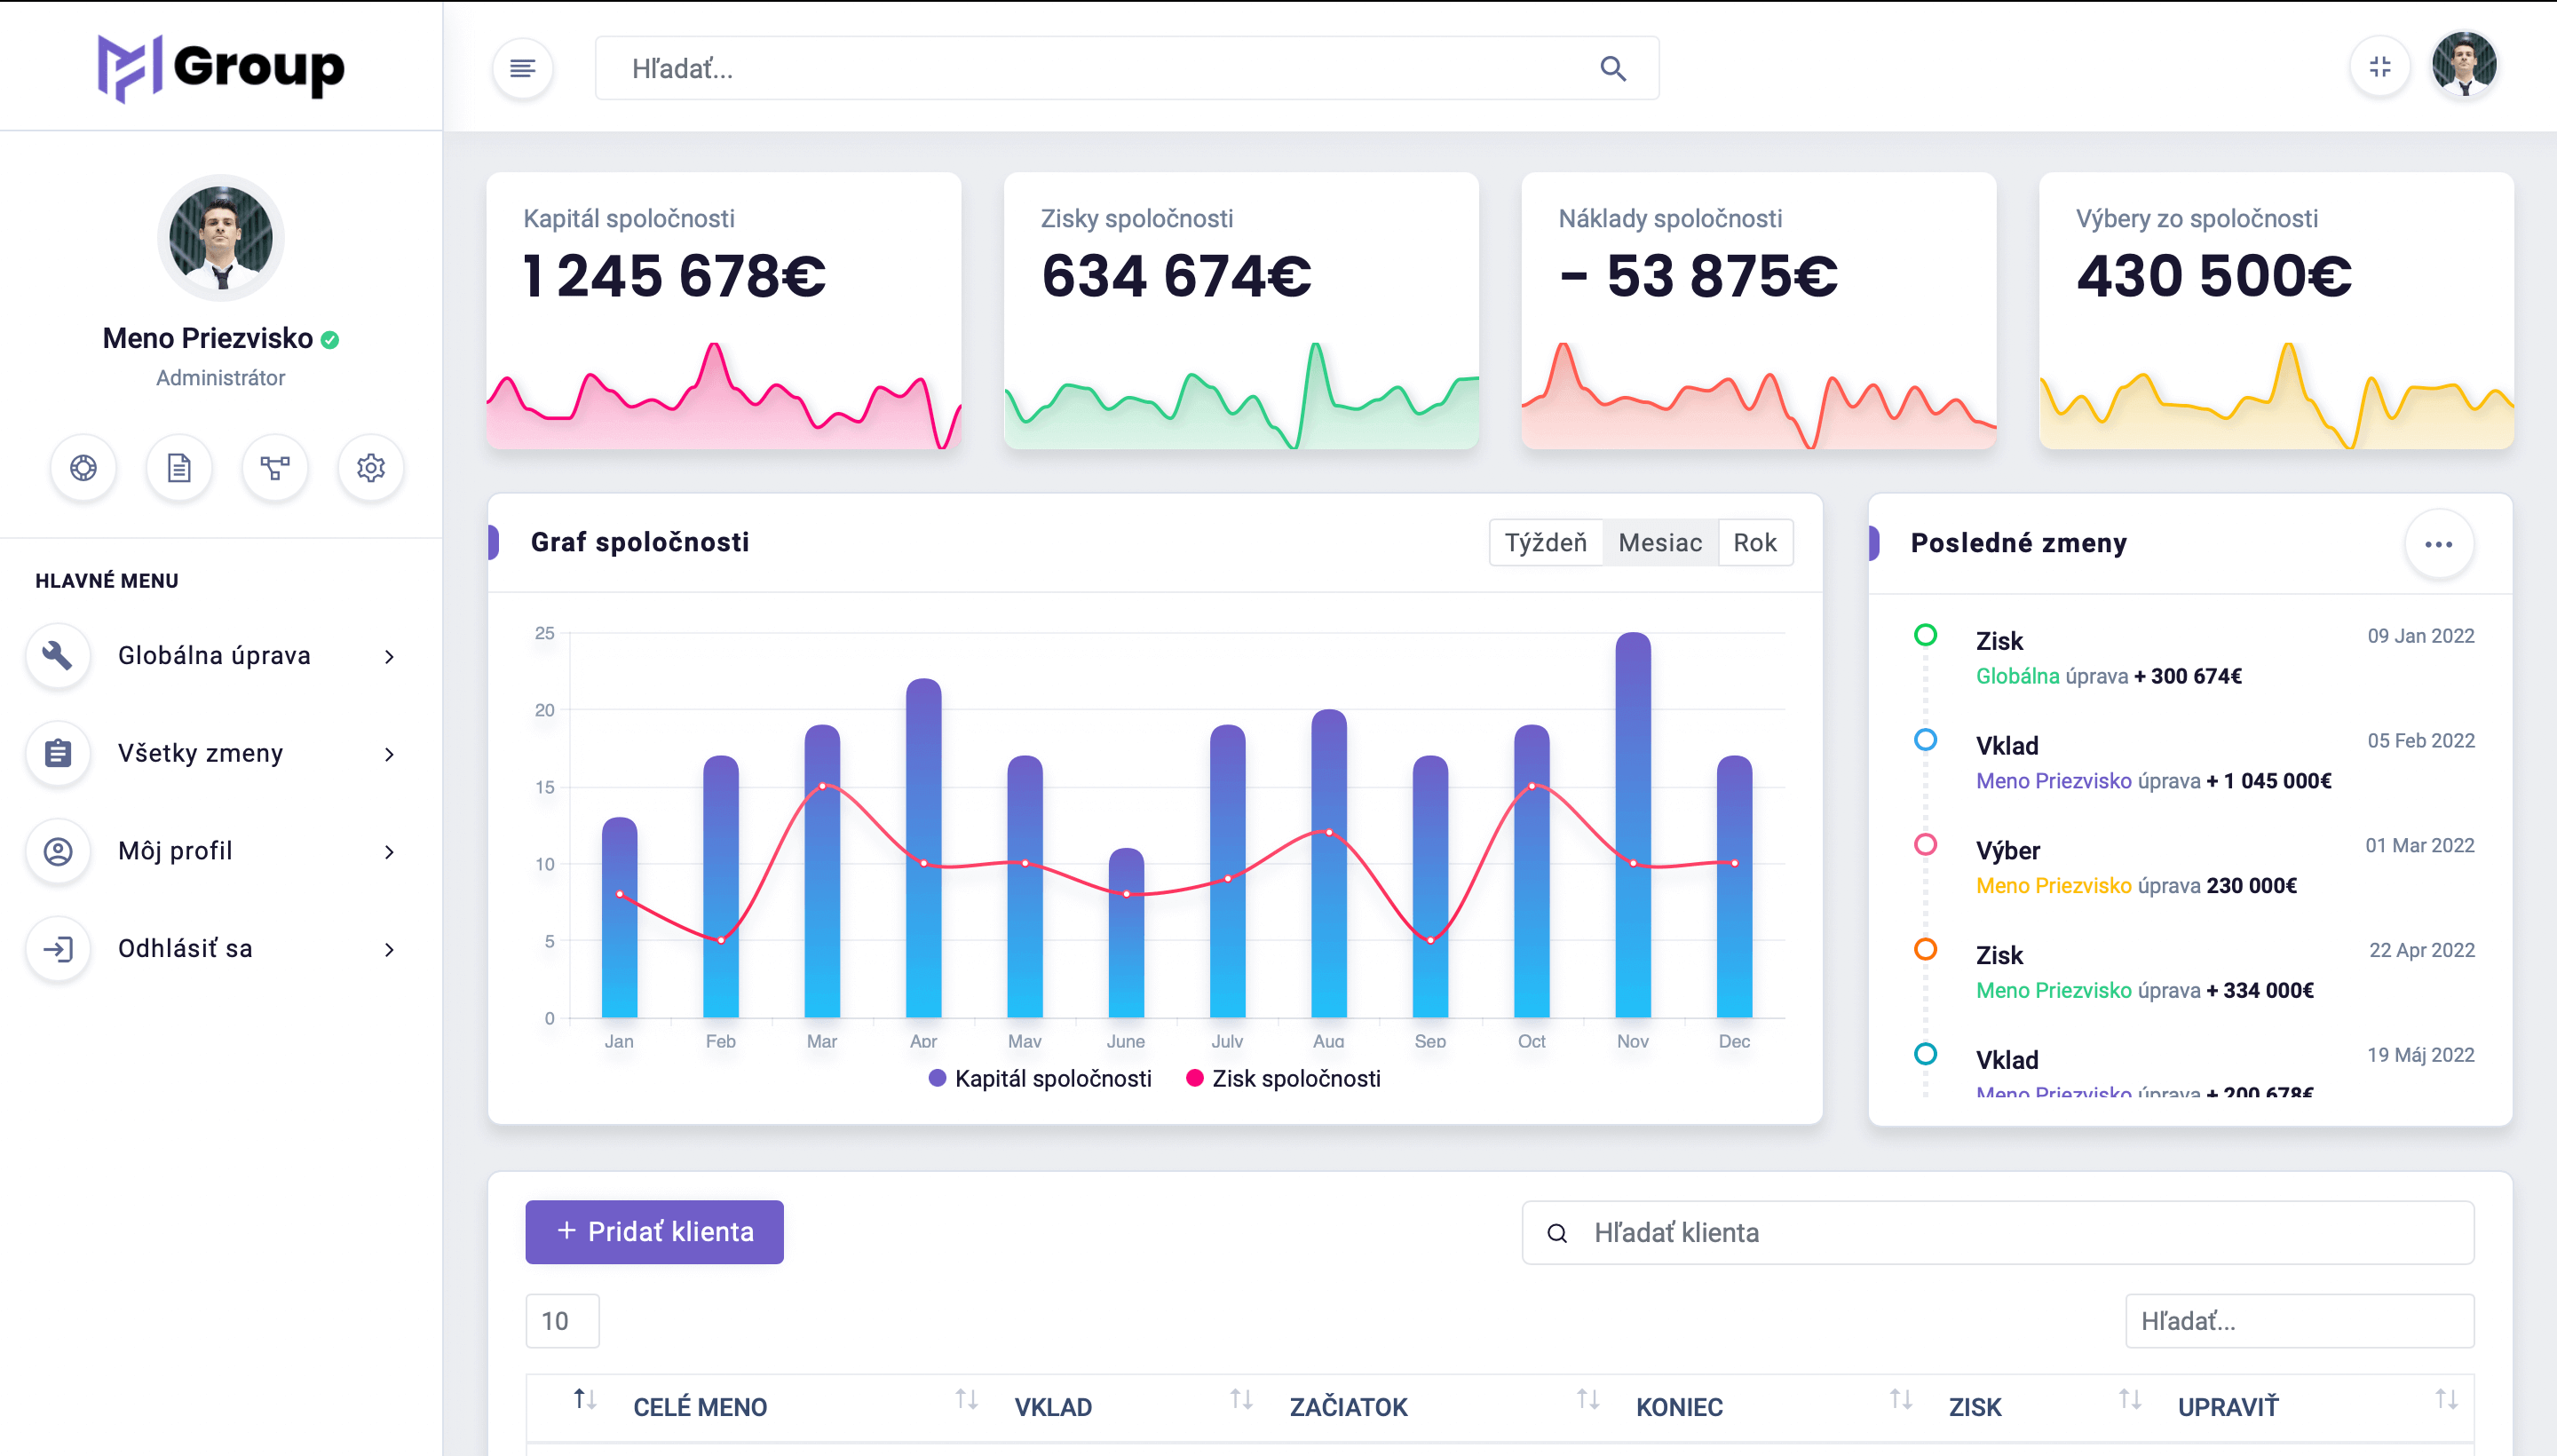The height and width of the screenshot is (1456, 2557).
Task: Switch chart to Rok tab
Action: (x=1755, y=542)
